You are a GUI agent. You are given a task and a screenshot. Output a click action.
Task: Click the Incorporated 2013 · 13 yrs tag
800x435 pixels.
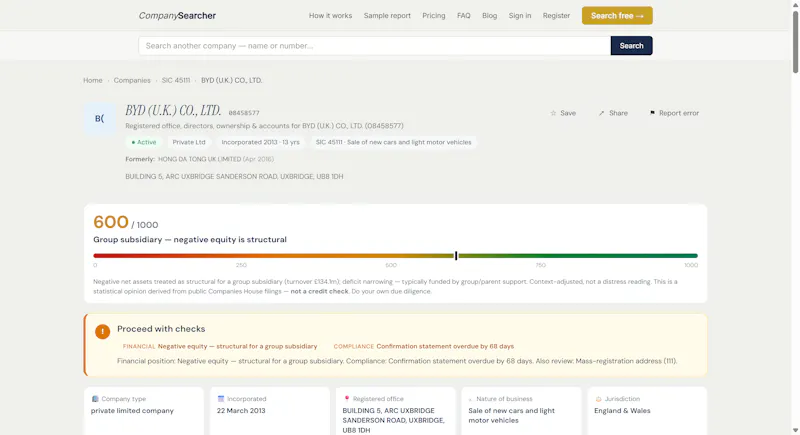tap(260, 142)
